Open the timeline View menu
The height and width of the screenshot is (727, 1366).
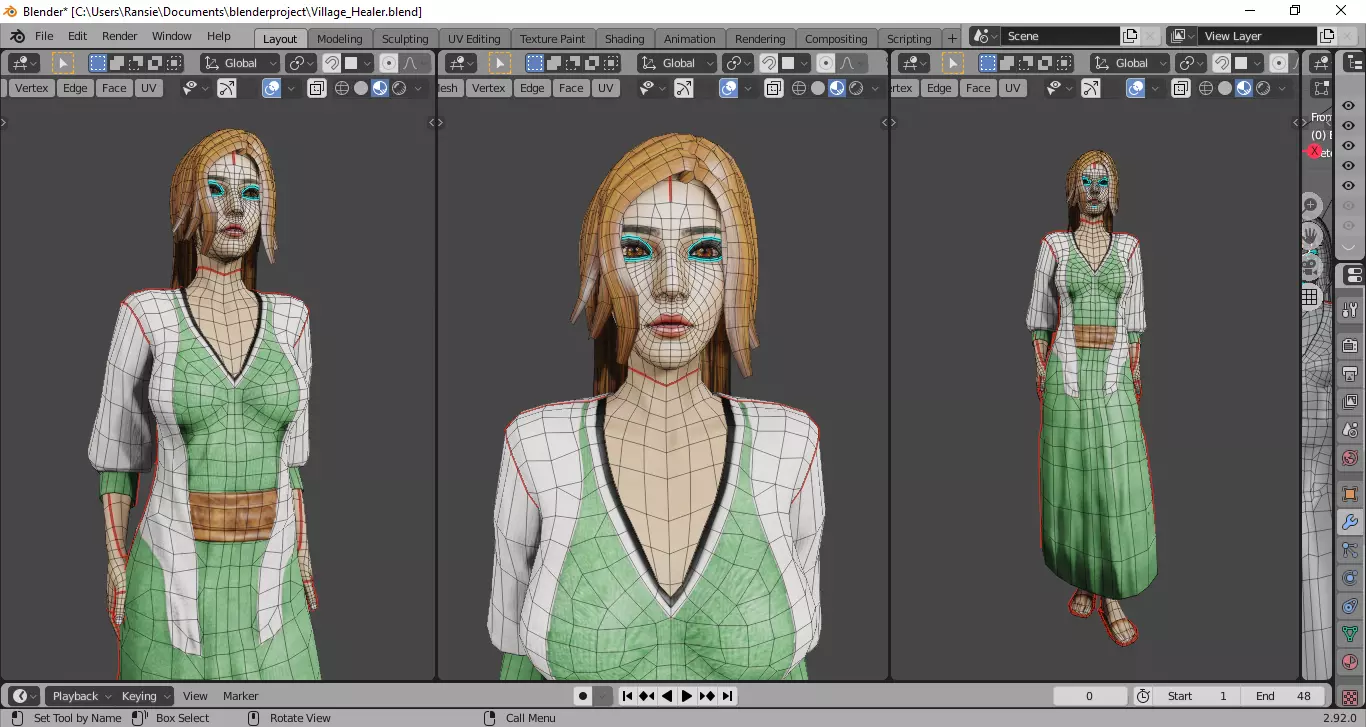(195, 696)
